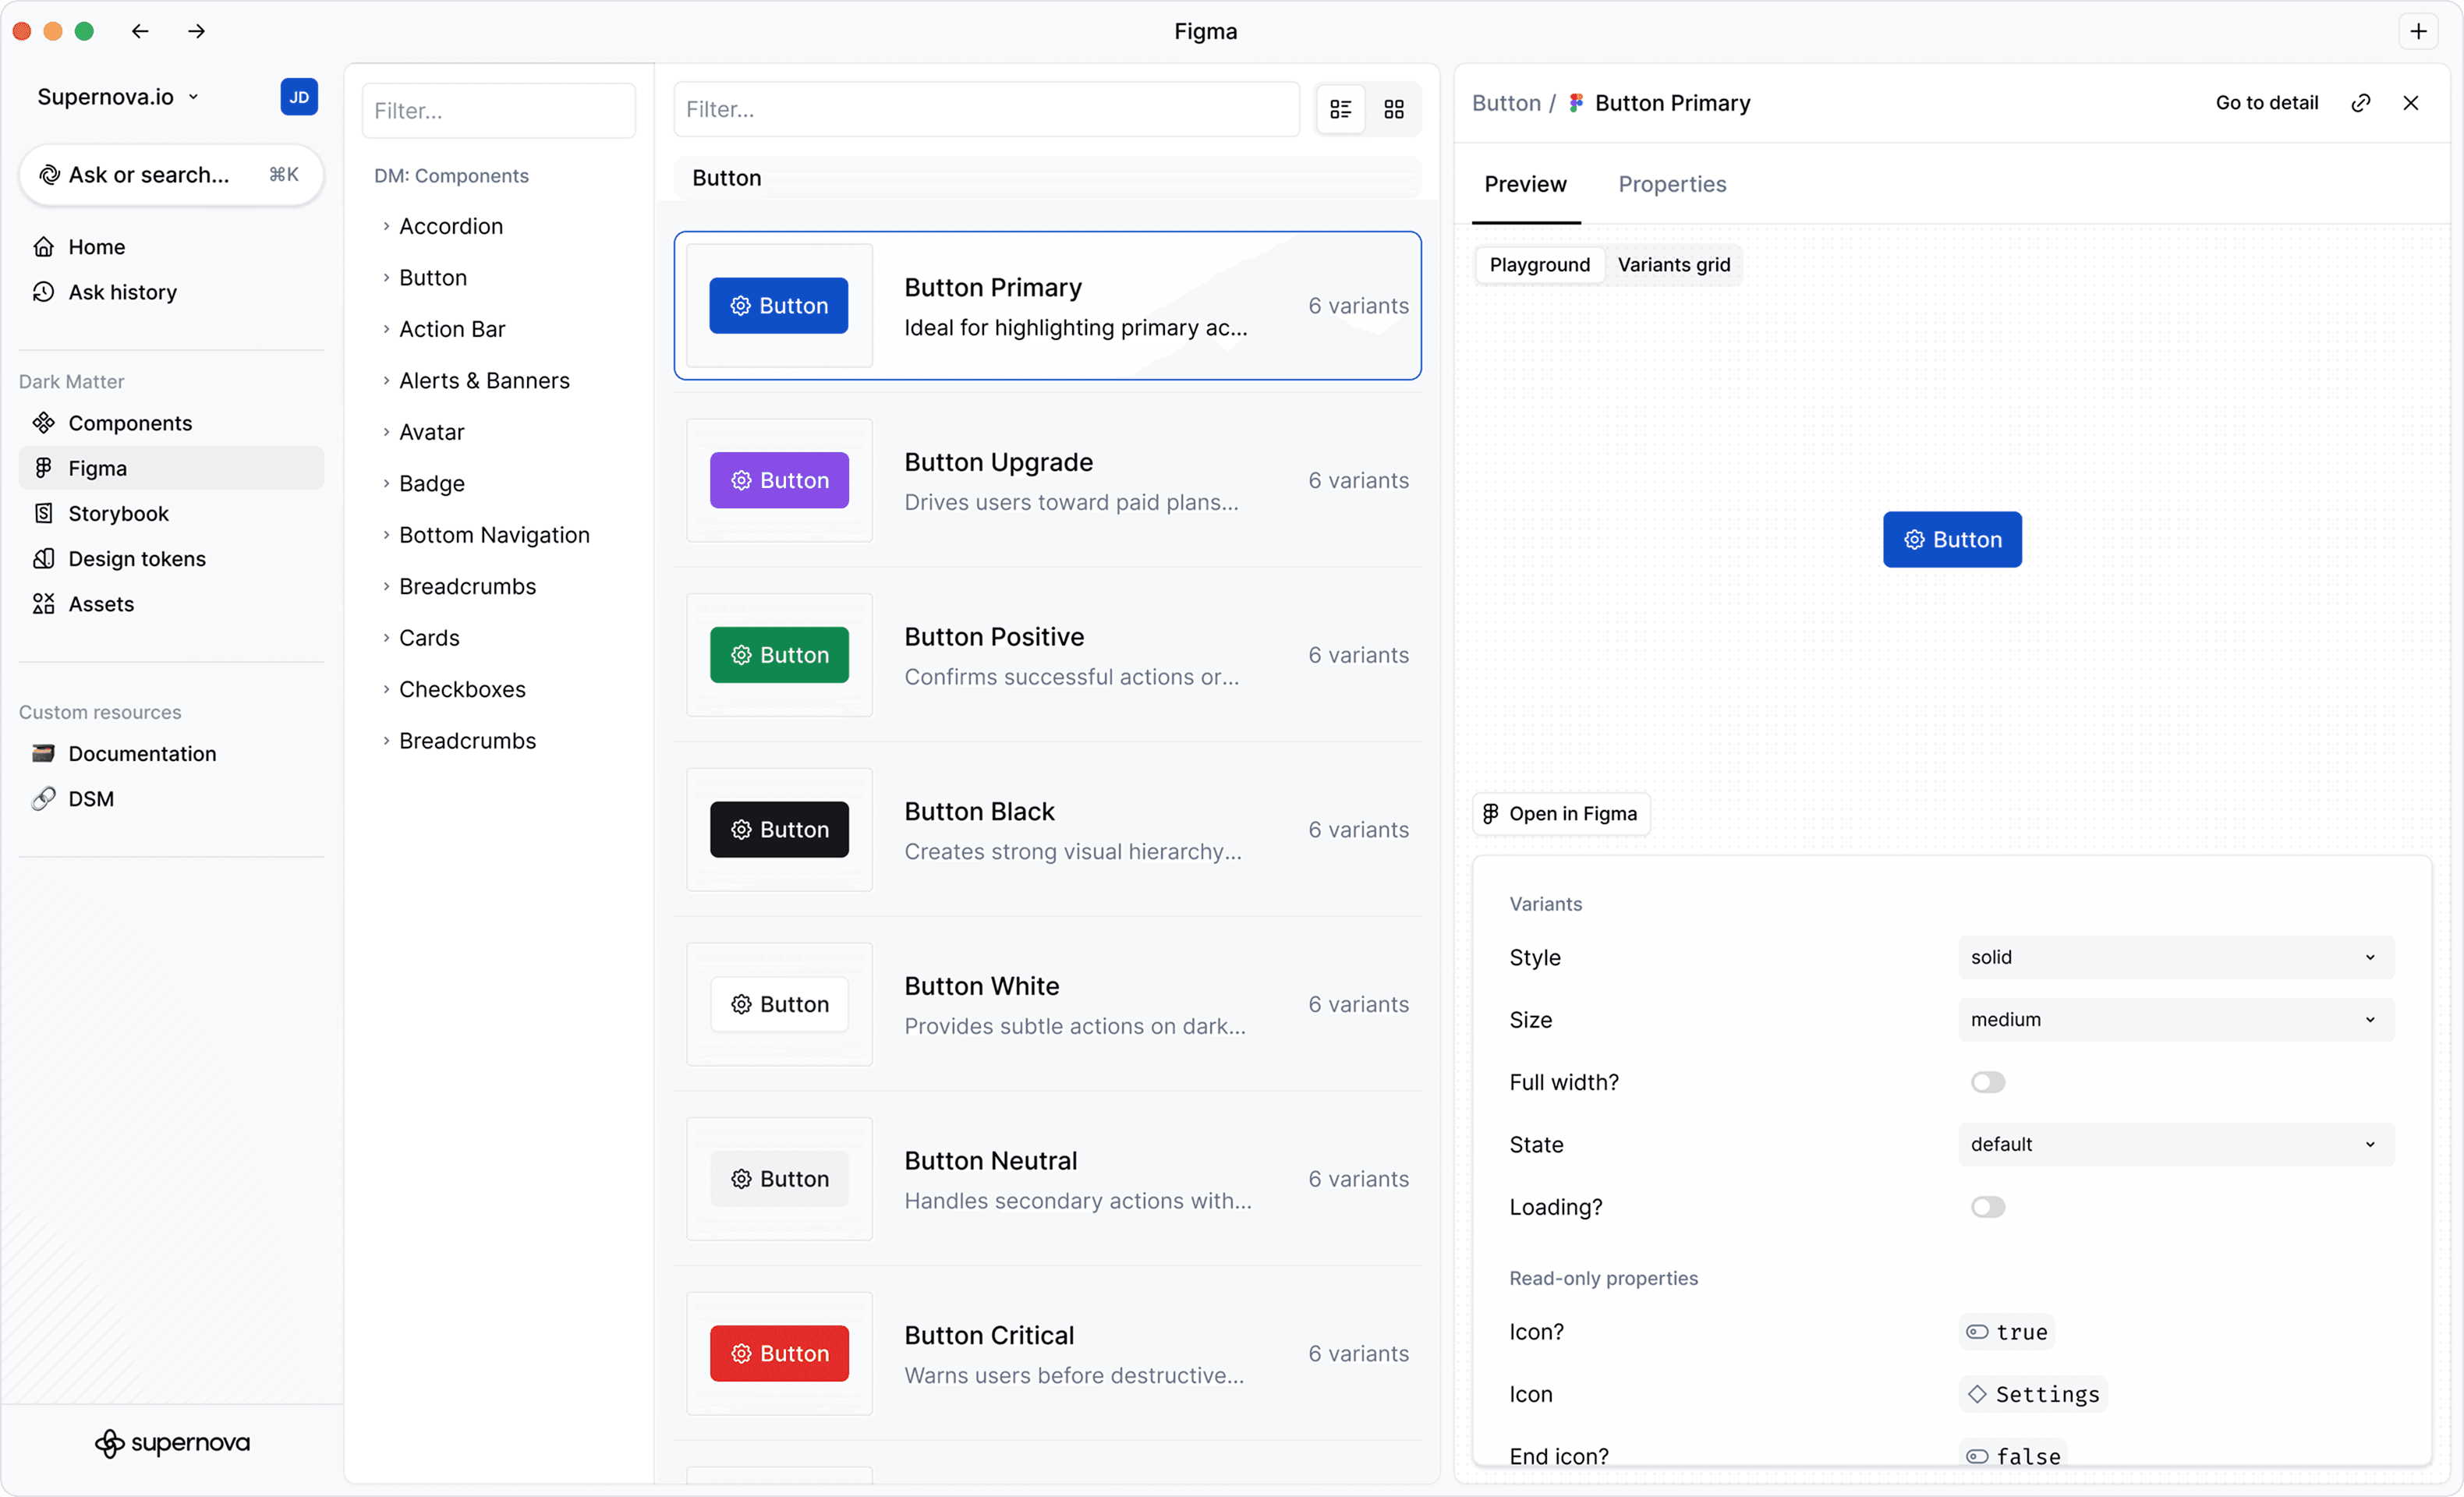The image size is (2464, 1497).
Task: Click the Button Upgrade purple thumbnail
Action: tap(779, 481)
